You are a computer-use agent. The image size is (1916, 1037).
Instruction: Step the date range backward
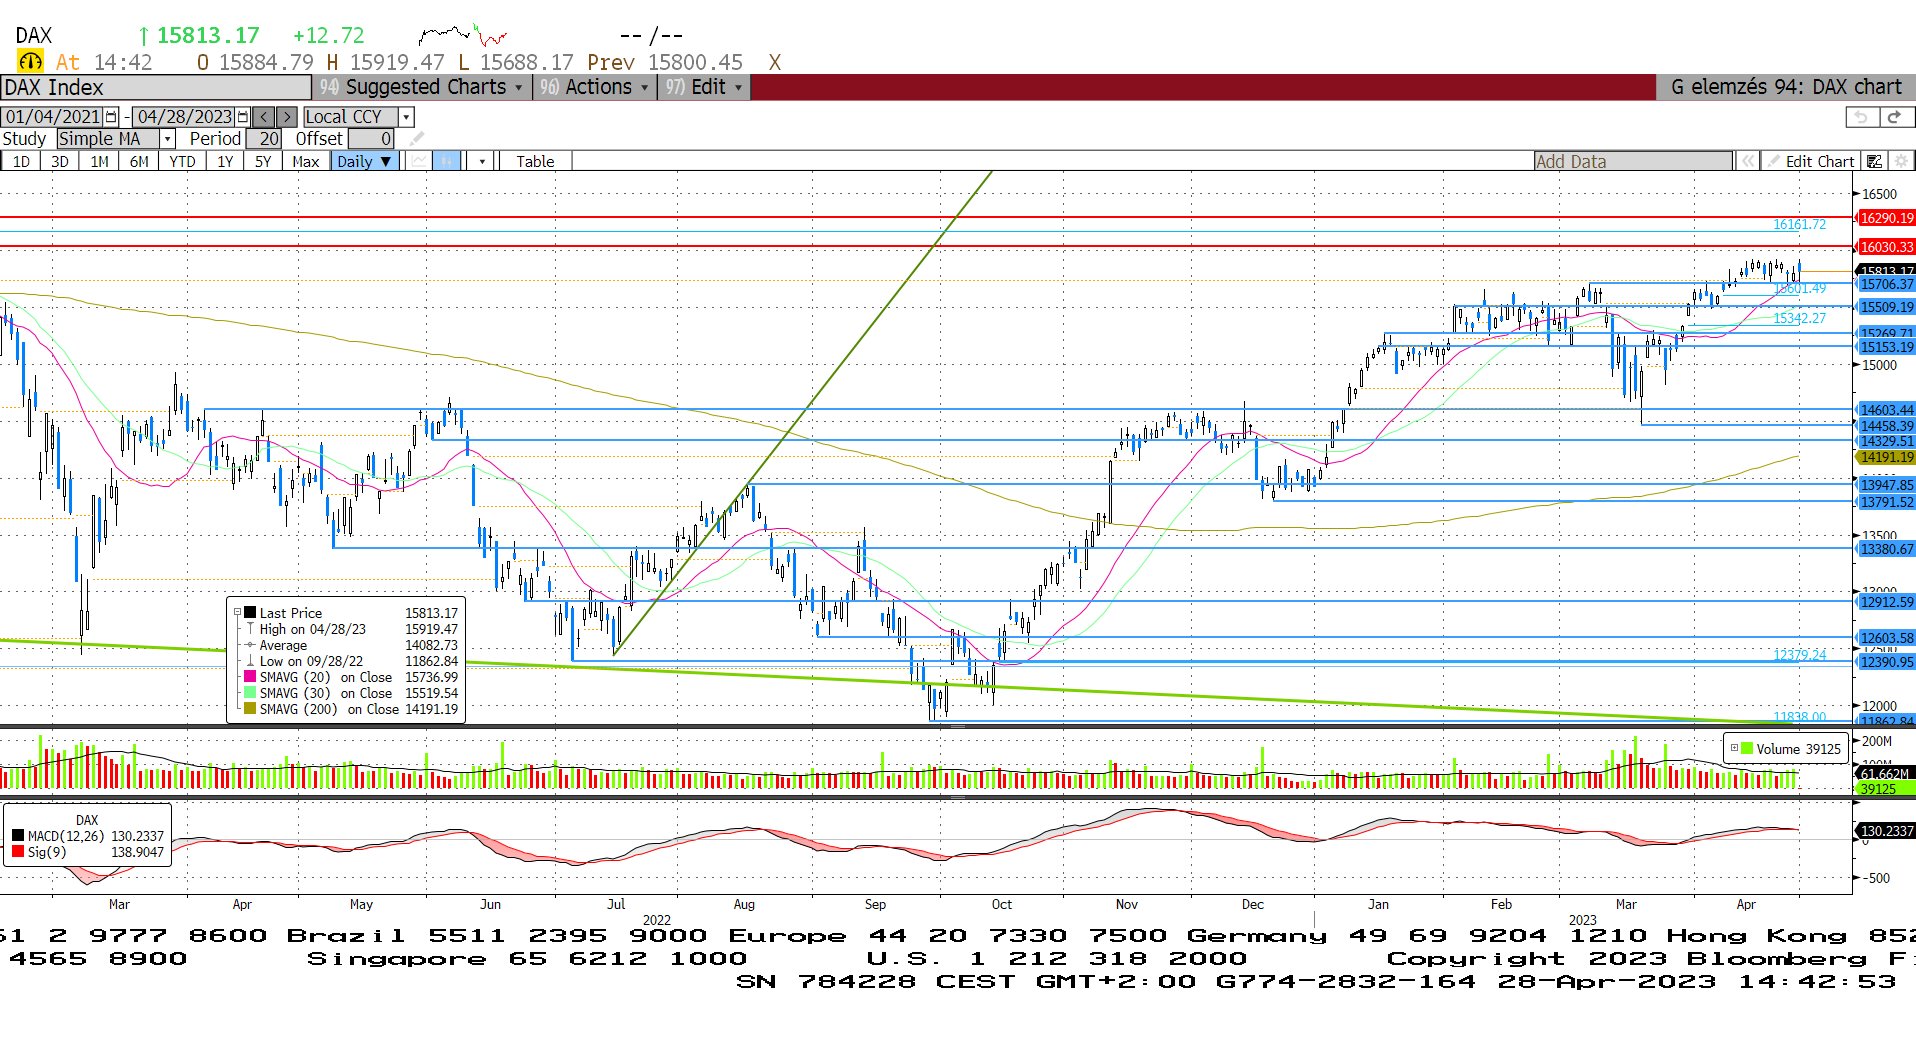(264, 117)
